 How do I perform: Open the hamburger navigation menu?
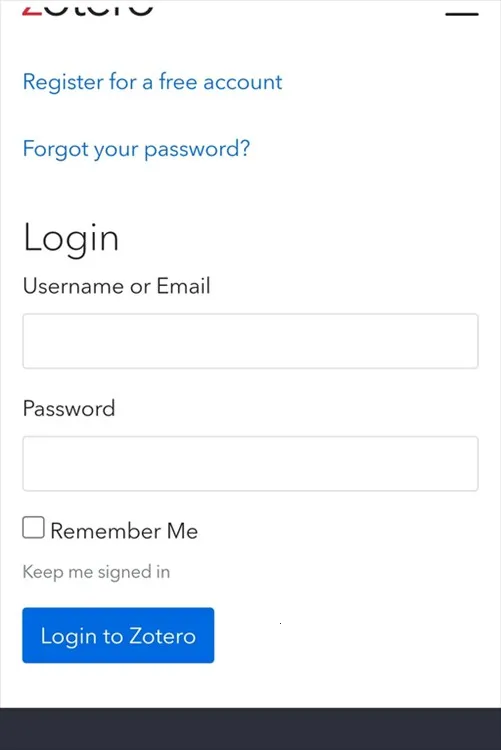462,13
